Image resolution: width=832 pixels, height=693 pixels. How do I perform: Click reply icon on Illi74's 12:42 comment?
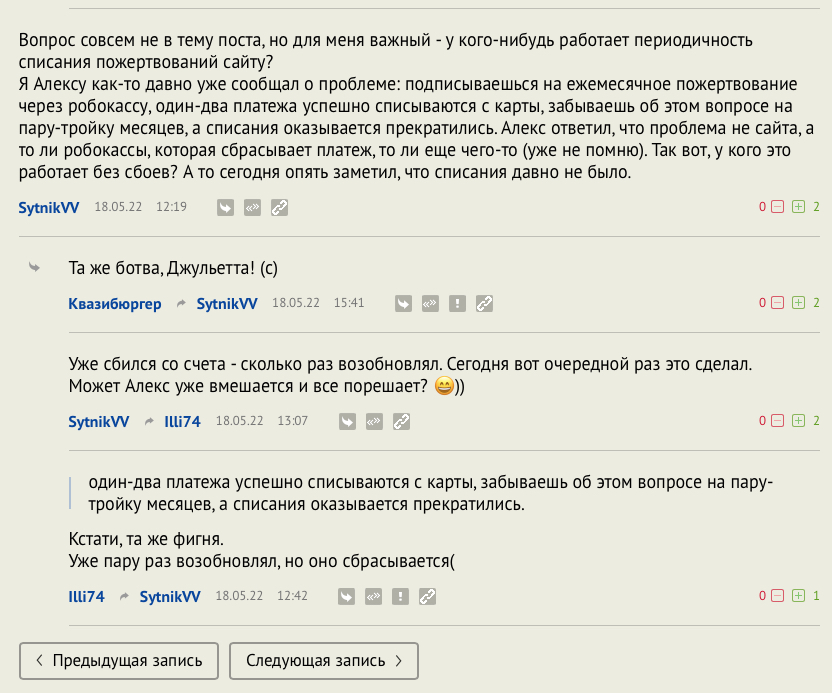point(347,597)
